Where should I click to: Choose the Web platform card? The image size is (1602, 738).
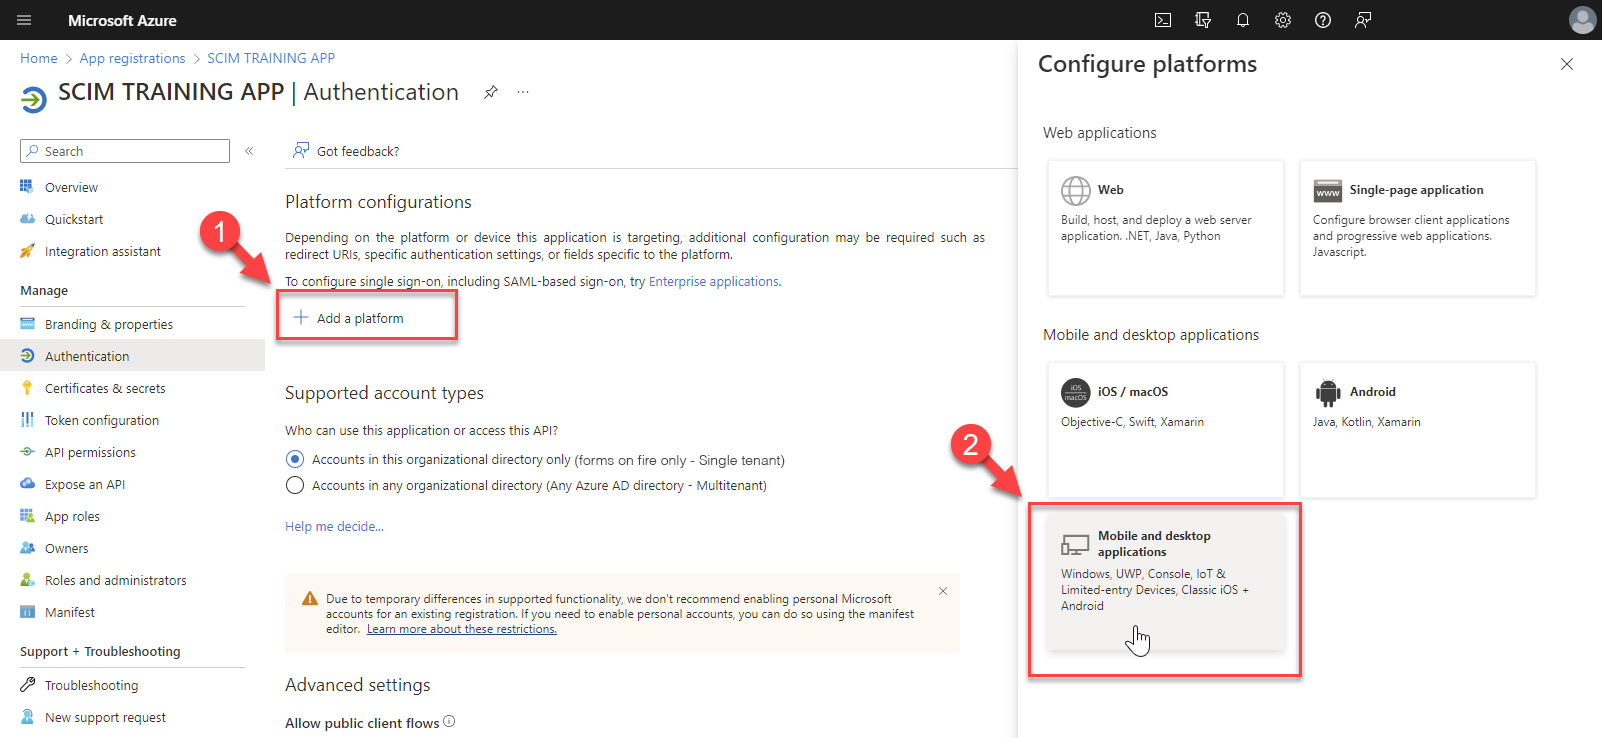[1166, 228]
